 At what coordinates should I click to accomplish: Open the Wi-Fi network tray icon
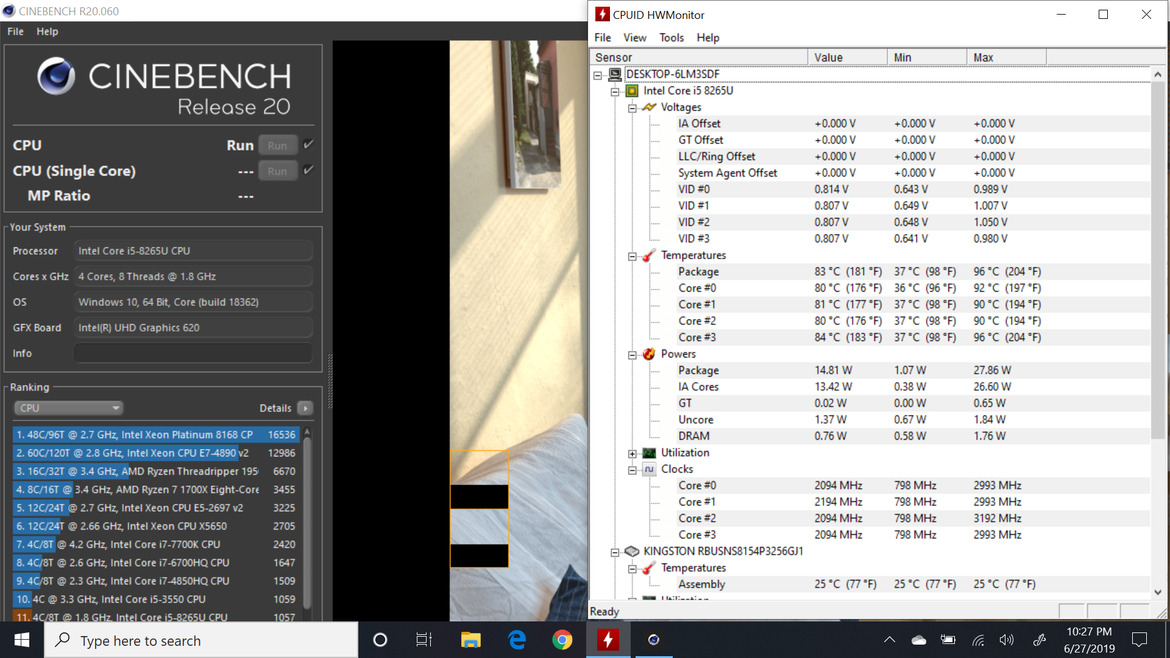[977, 640]
